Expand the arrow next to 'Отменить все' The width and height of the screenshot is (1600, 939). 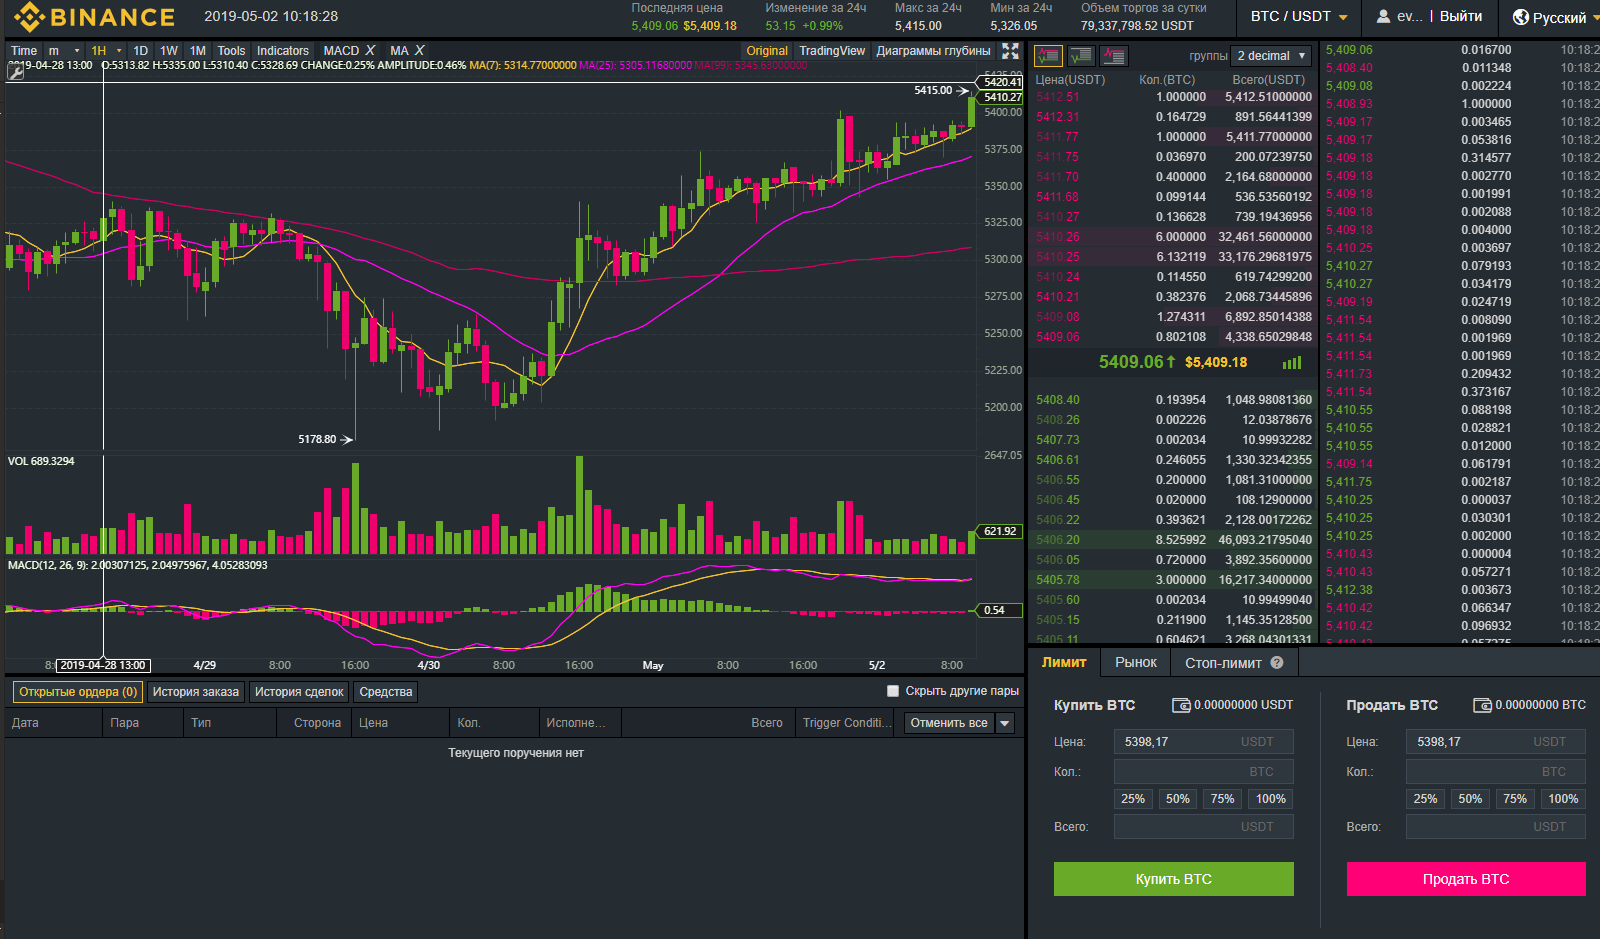1005,723
